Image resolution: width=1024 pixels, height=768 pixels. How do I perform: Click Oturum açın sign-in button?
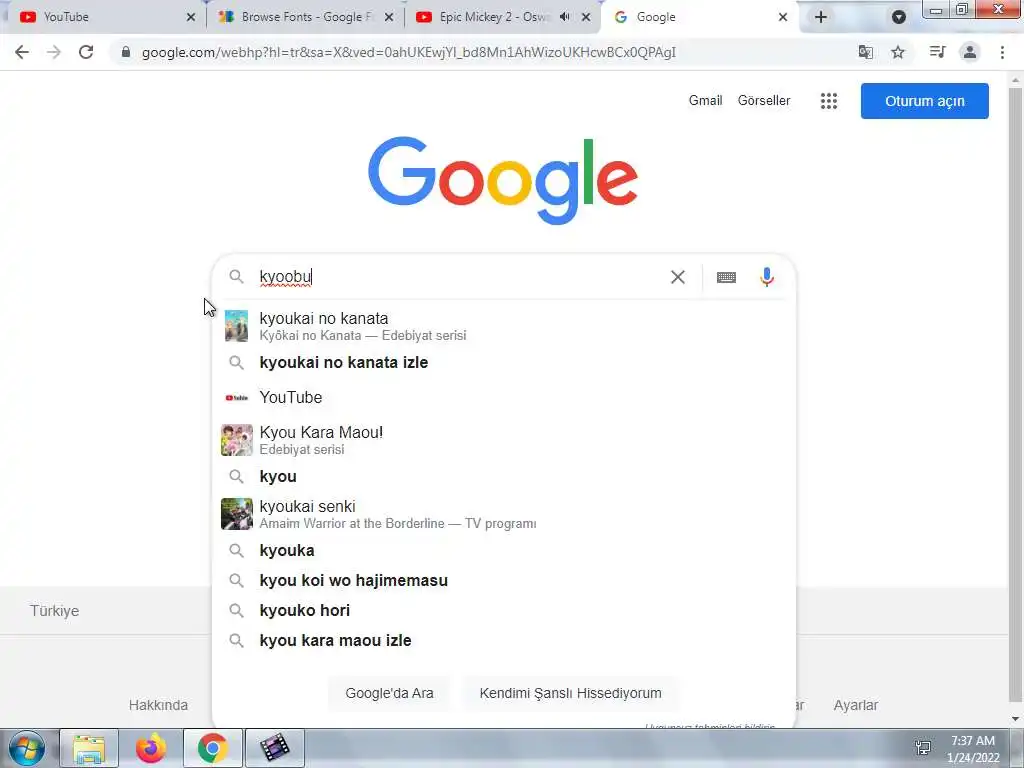pyautogui.click(x=924, y=101)
